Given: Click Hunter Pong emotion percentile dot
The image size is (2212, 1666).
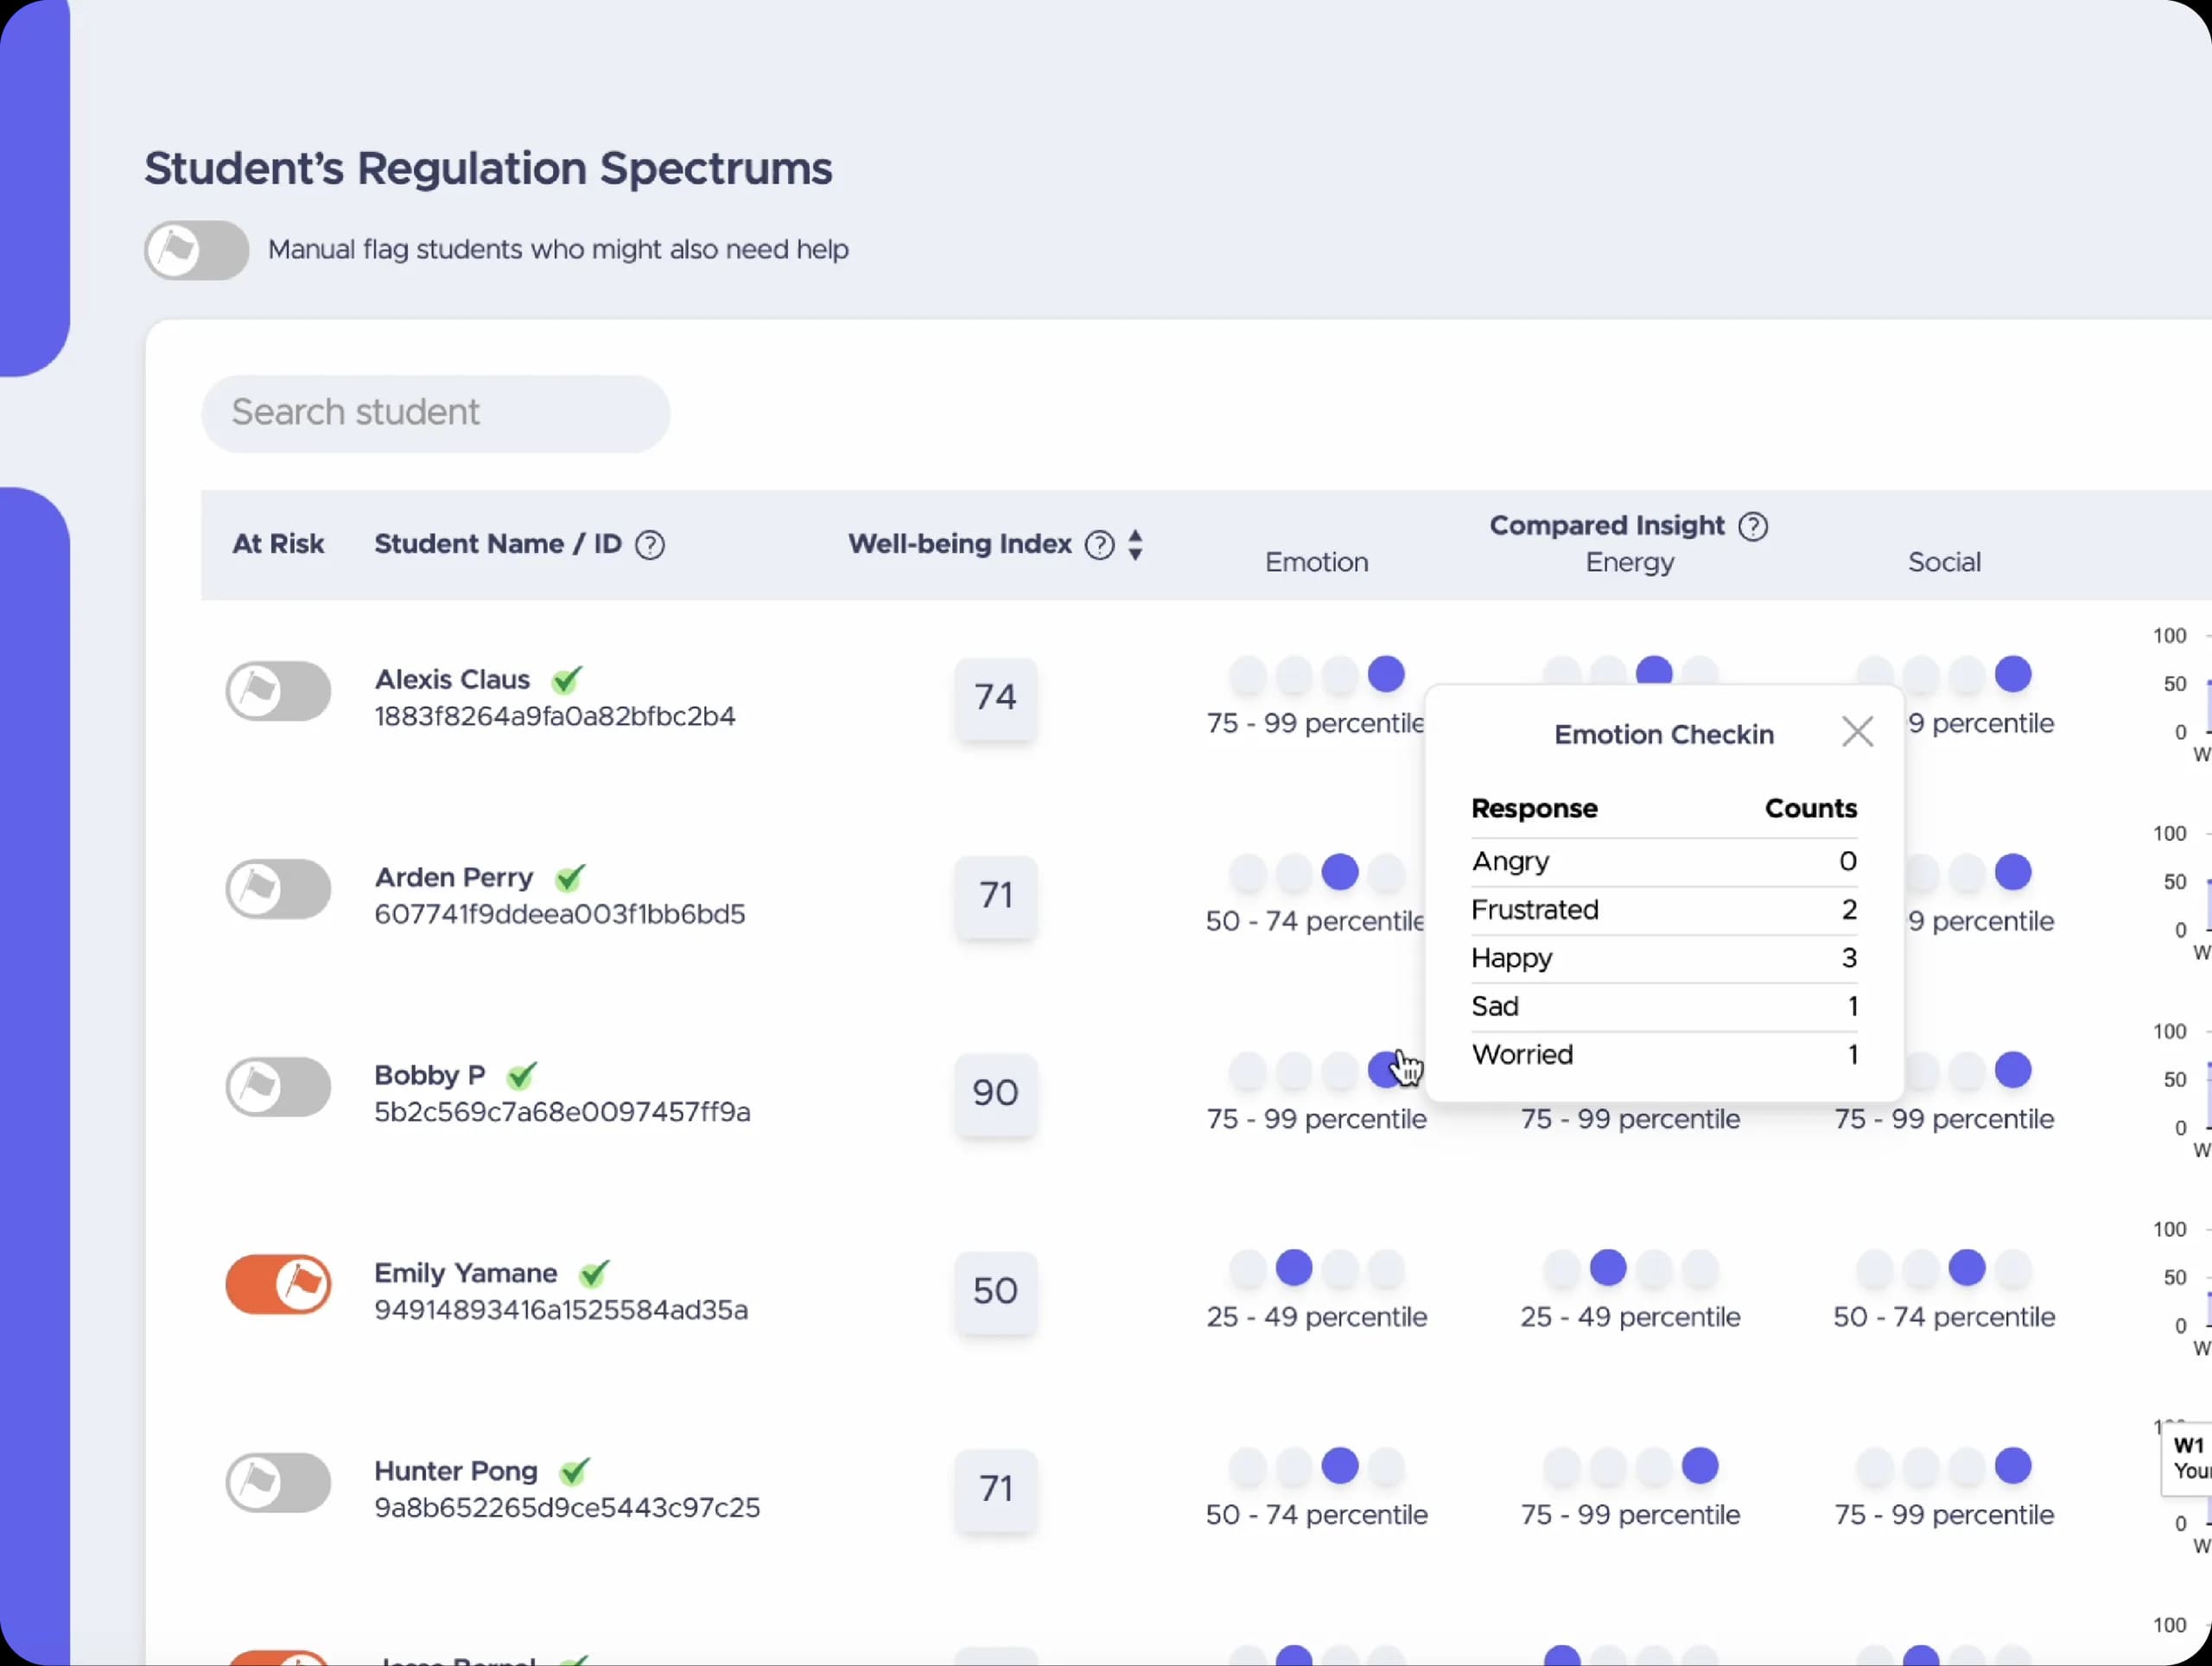Looking at the screenshot, I should click(x=1340, y=1466).
